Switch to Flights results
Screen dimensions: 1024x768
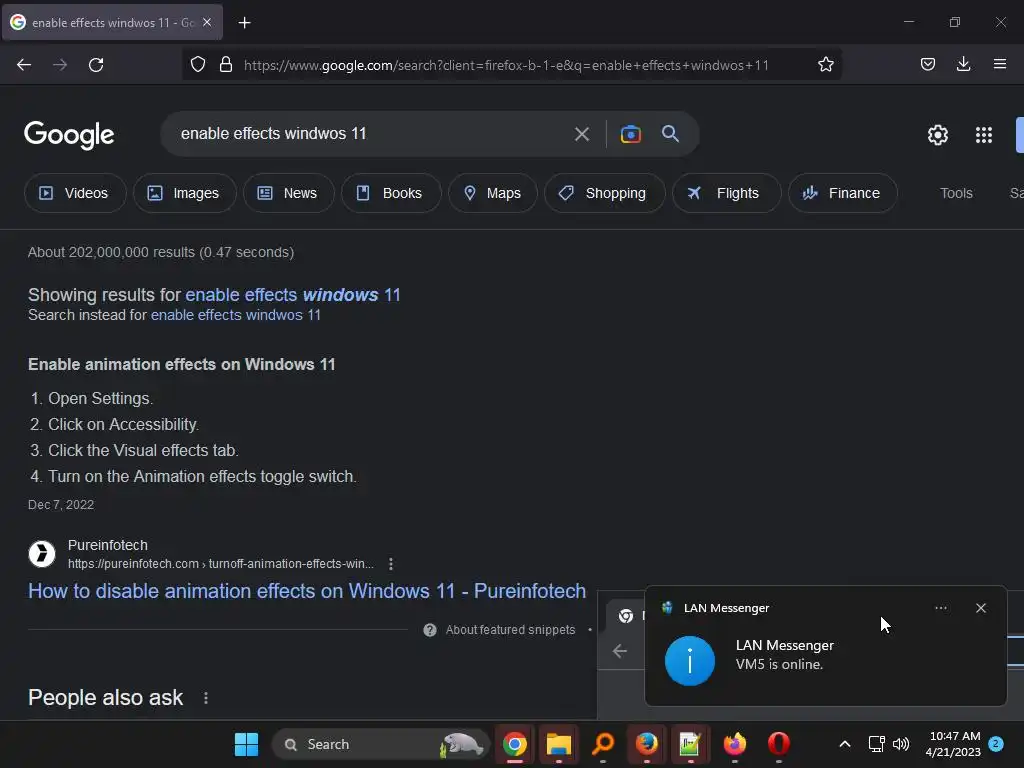[726, 193]
